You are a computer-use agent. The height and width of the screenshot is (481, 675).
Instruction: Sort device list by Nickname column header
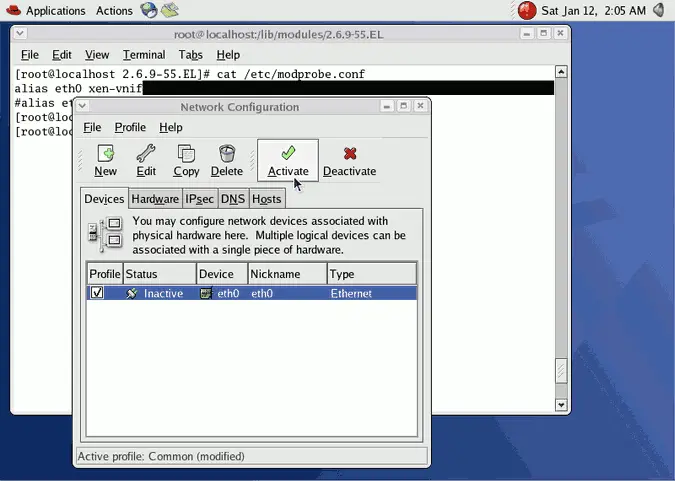click(x=287, y=274)
